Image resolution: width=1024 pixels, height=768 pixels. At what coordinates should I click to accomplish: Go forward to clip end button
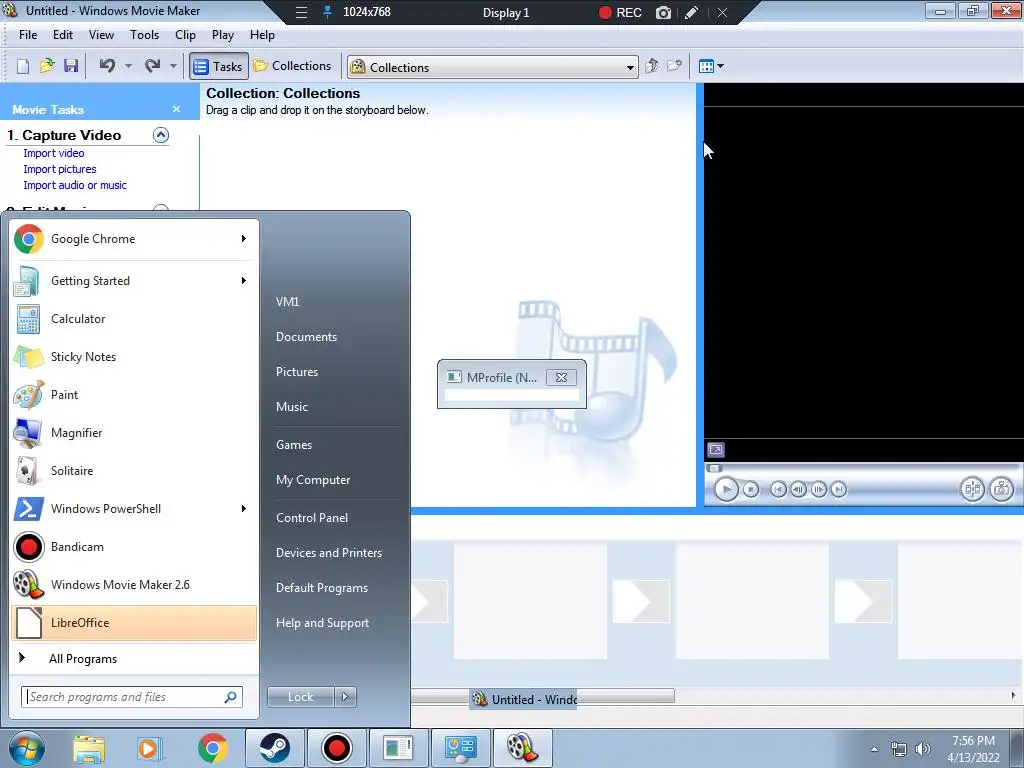click(x=839, y=489)
